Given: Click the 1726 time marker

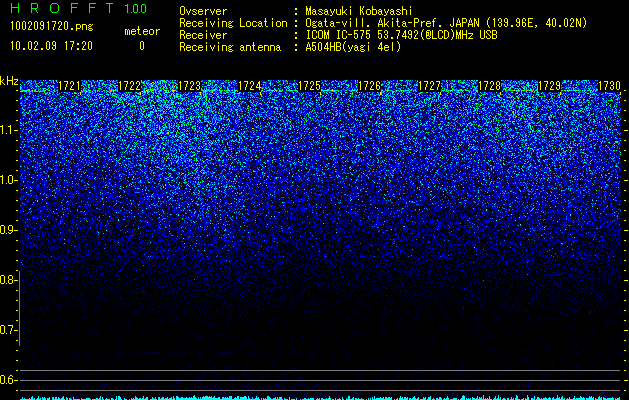Looking at the screenshot, I should click(369, 86).
